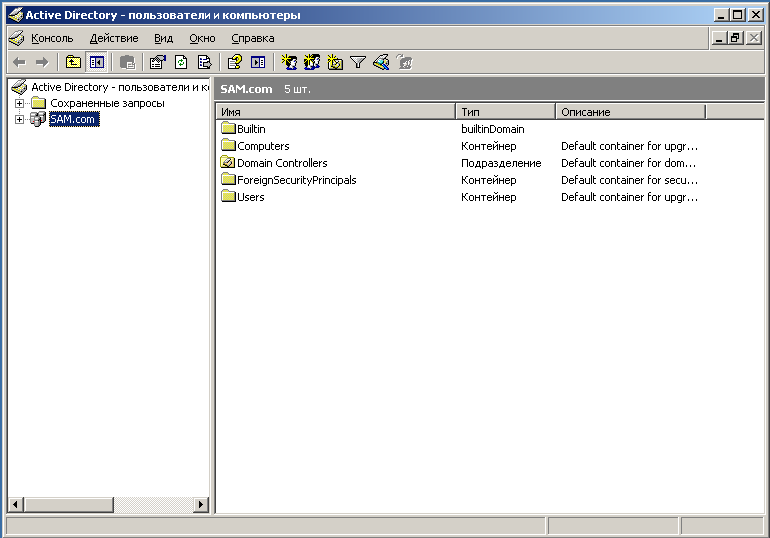Click tree pane scroll-right arrow
This screenshot has height=538, width=770.
pyautogui.click(x=200, y=505)
